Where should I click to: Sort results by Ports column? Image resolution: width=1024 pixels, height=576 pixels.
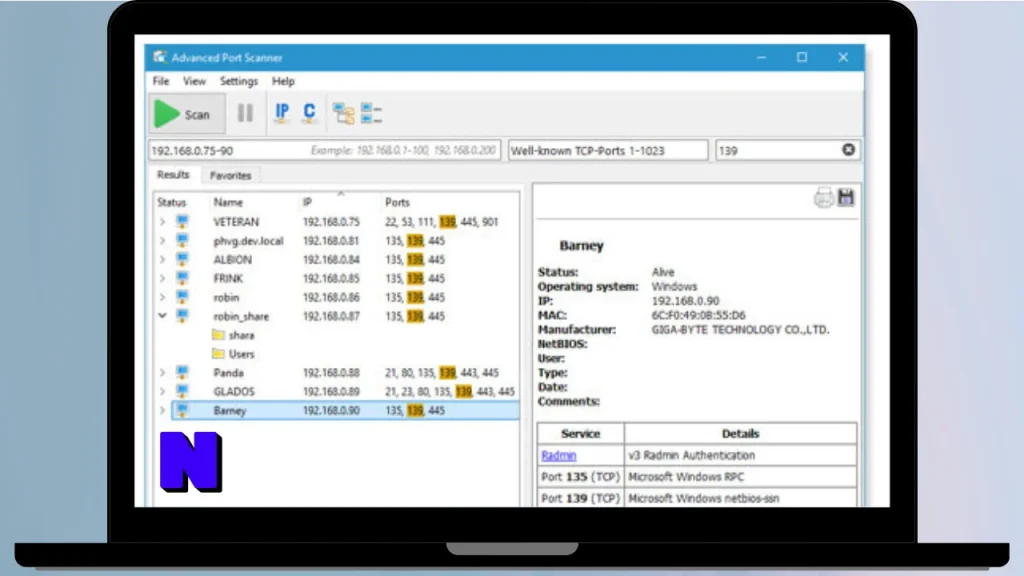[397, 202]
